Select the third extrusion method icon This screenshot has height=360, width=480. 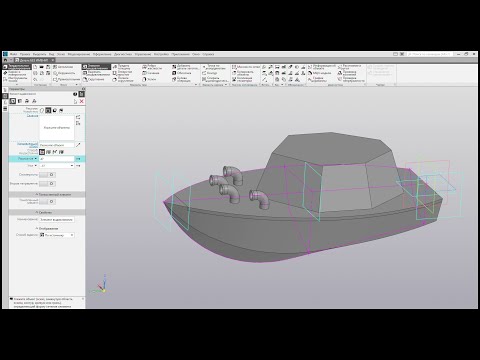[55, 152]
